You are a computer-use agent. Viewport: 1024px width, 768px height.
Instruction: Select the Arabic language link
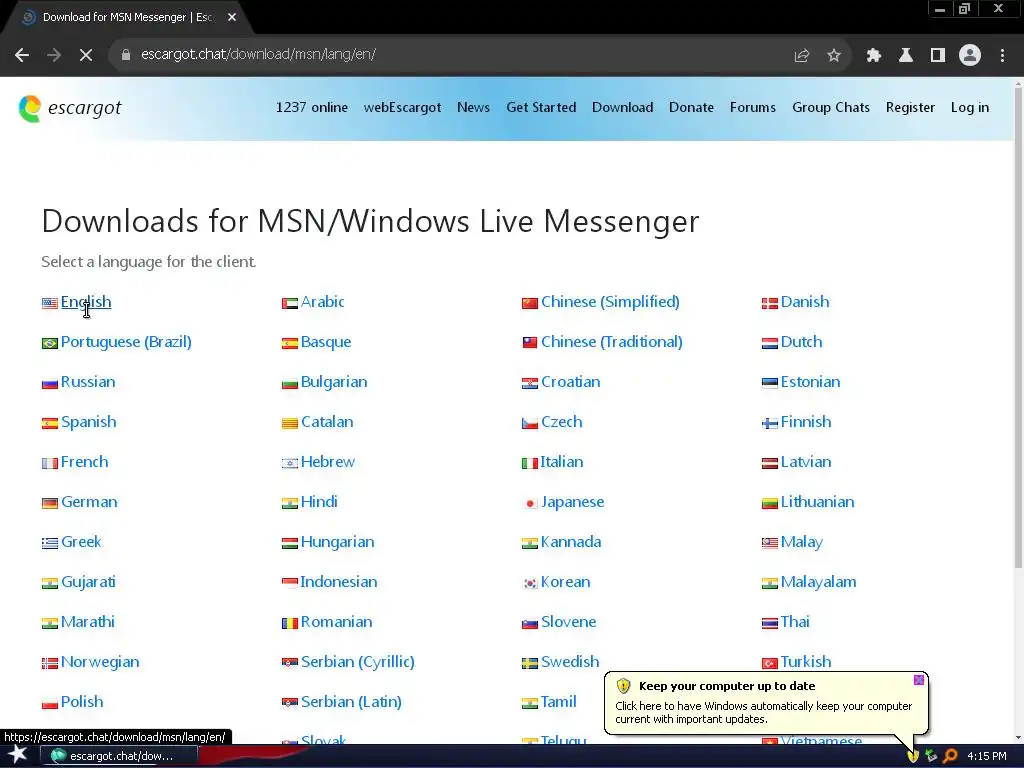pos(323,302)
